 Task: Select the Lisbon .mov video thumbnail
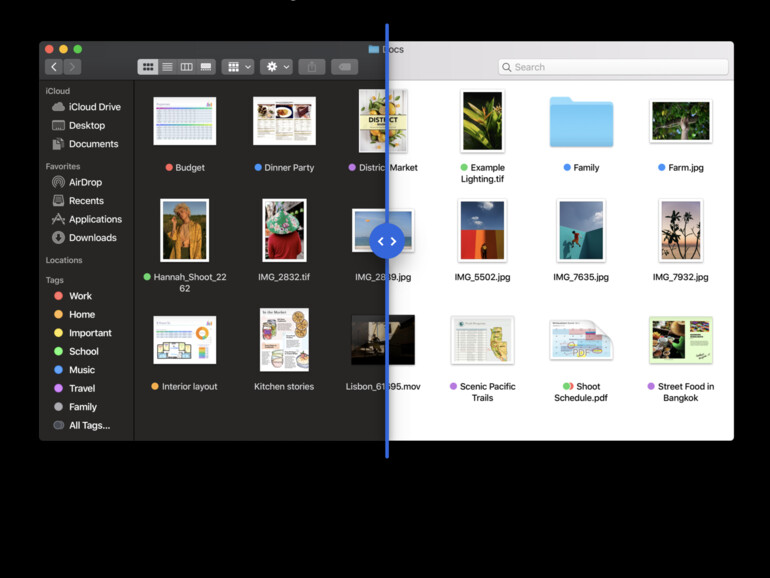tap(383, 340)
